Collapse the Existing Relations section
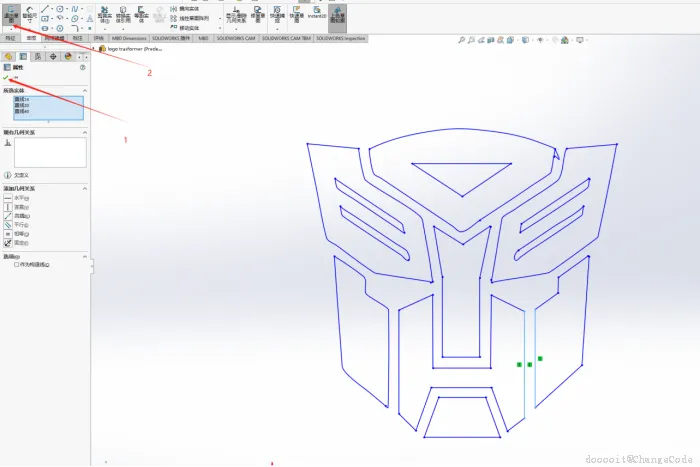Viewport: 700px width, 467px height. (83, 132)
